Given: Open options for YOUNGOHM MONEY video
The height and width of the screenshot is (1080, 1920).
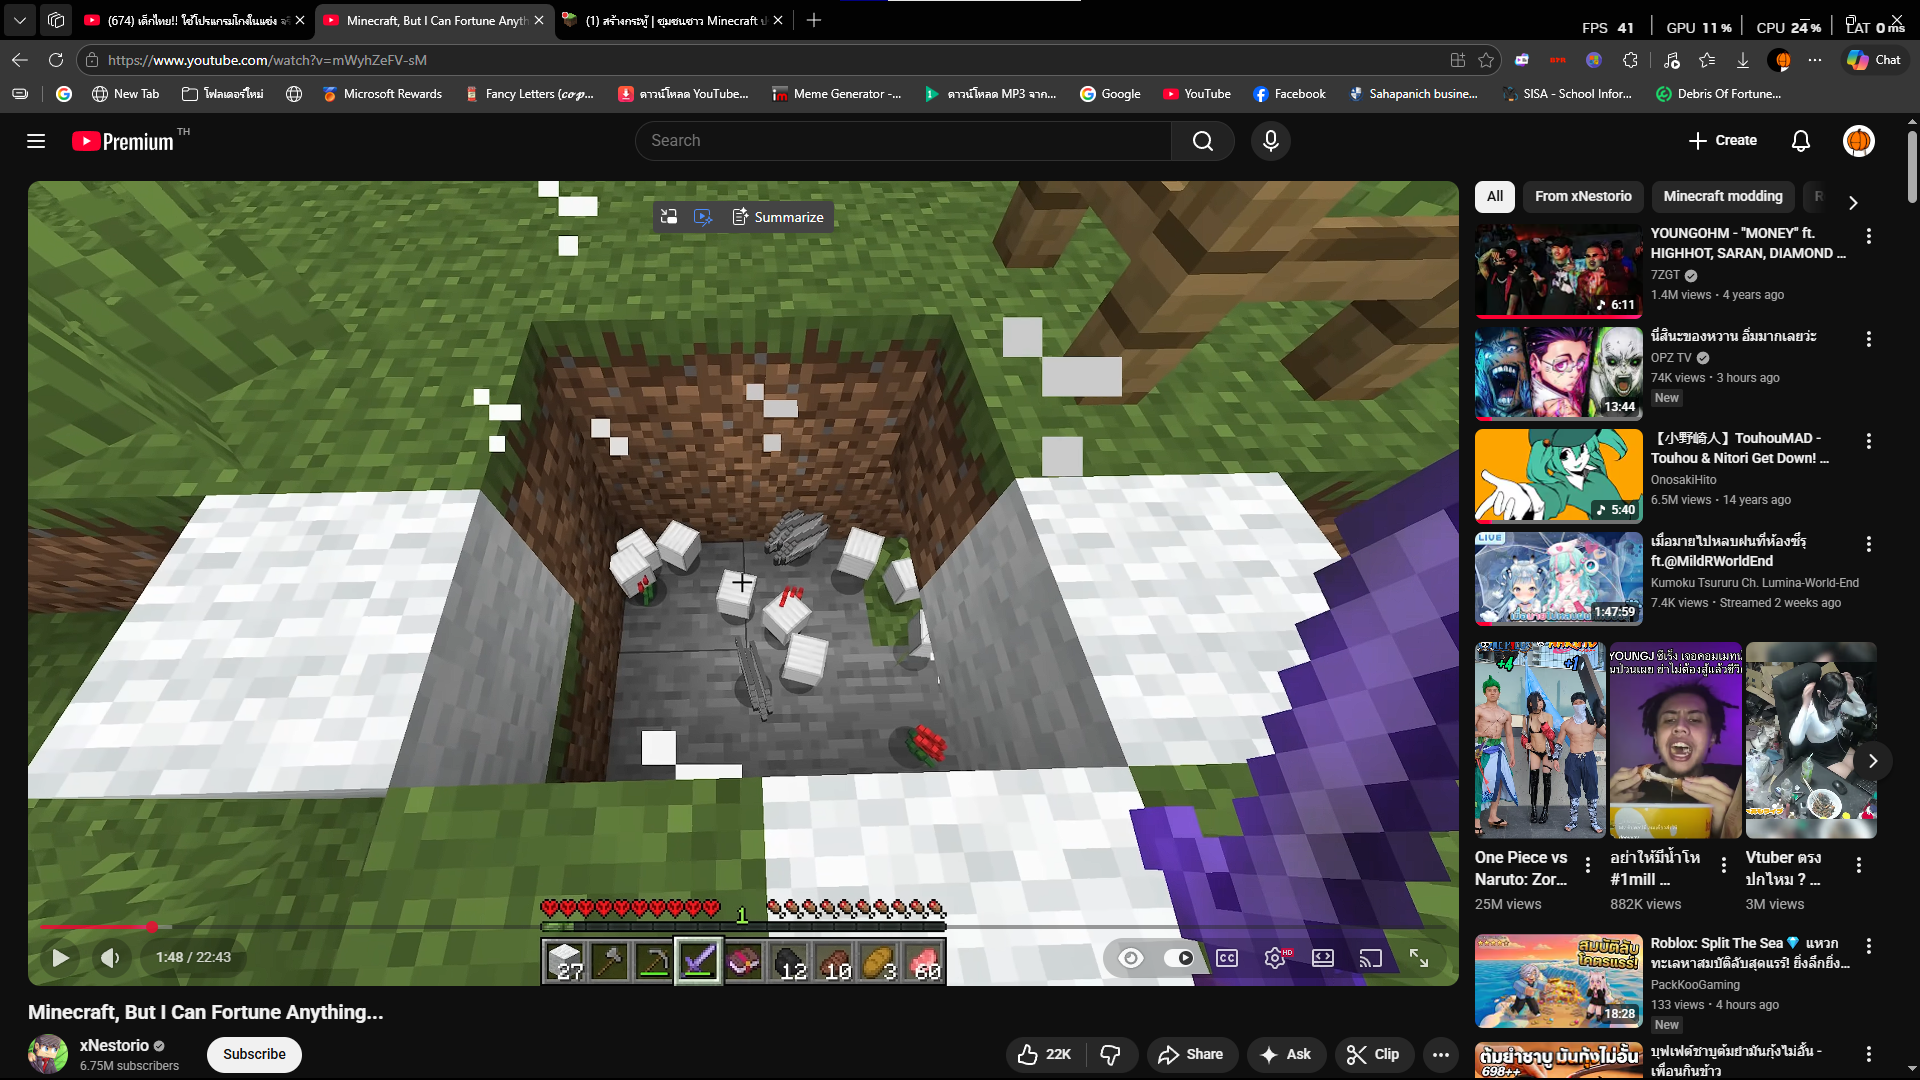Looking at the screenshot, I should coord(1868,236).
